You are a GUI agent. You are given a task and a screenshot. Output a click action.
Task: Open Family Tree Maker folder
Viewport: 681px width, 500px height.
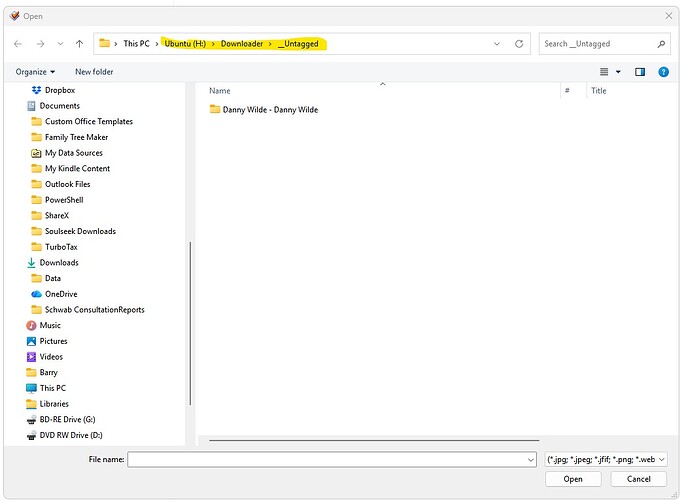[x=76, y=137]
